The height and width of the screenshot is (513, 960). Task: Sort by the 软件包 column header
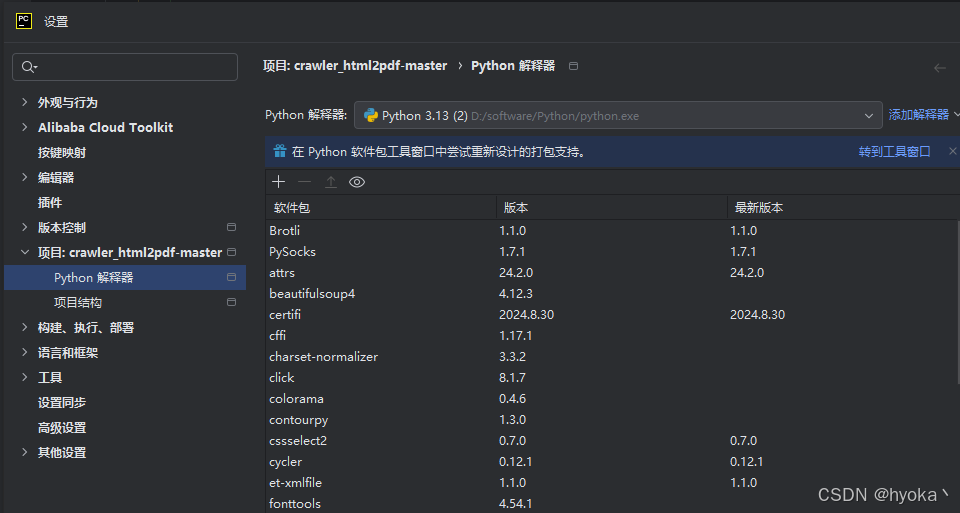click(x=381, y=208)
